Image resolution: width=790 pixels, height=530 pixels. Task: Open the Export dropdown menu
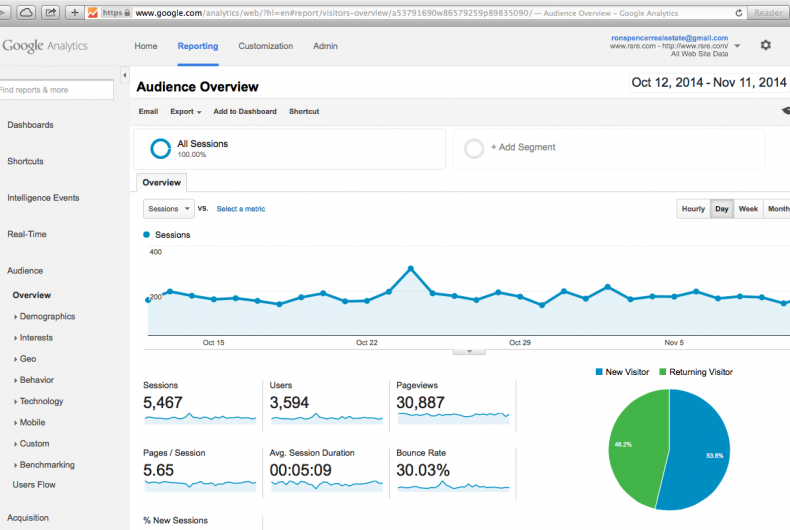point(185,112)
